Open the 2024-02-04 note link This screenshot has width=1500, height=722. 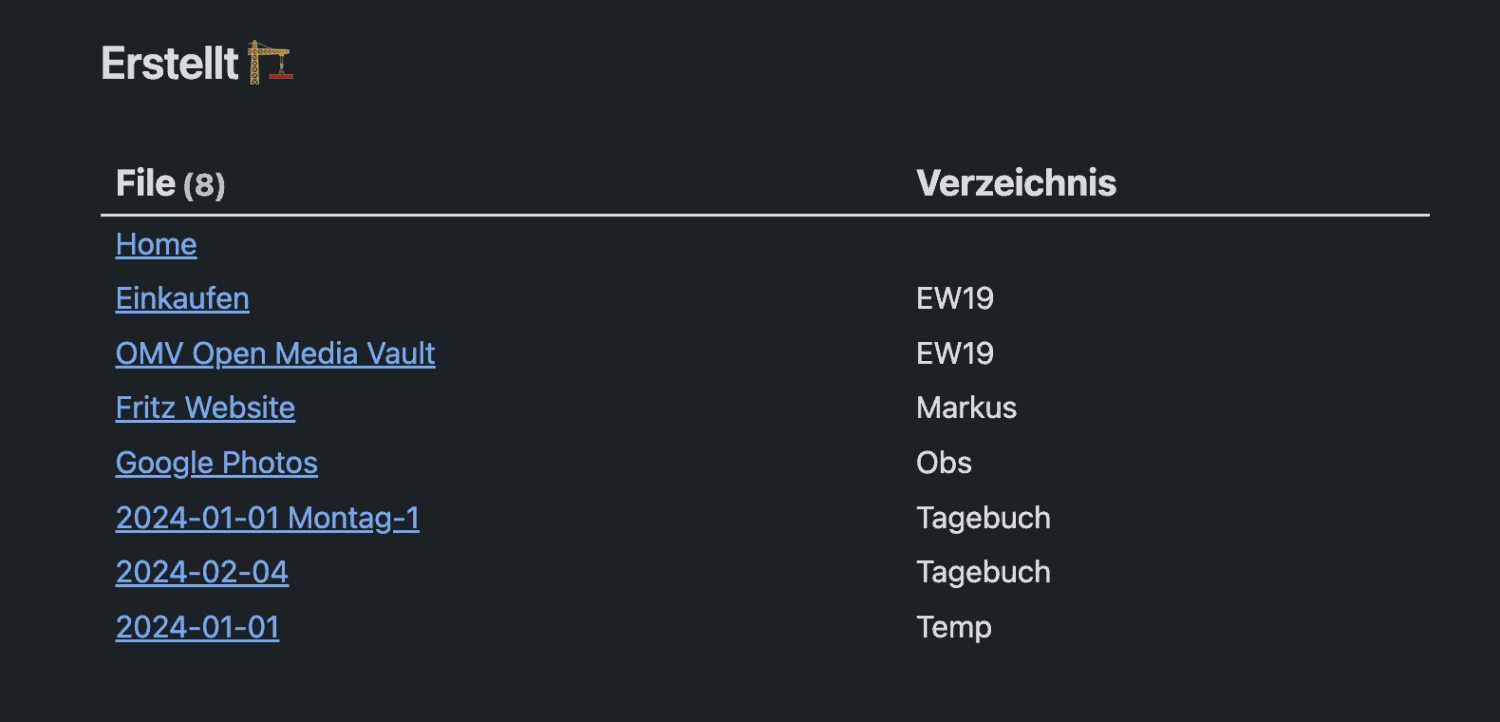point(202,572)
